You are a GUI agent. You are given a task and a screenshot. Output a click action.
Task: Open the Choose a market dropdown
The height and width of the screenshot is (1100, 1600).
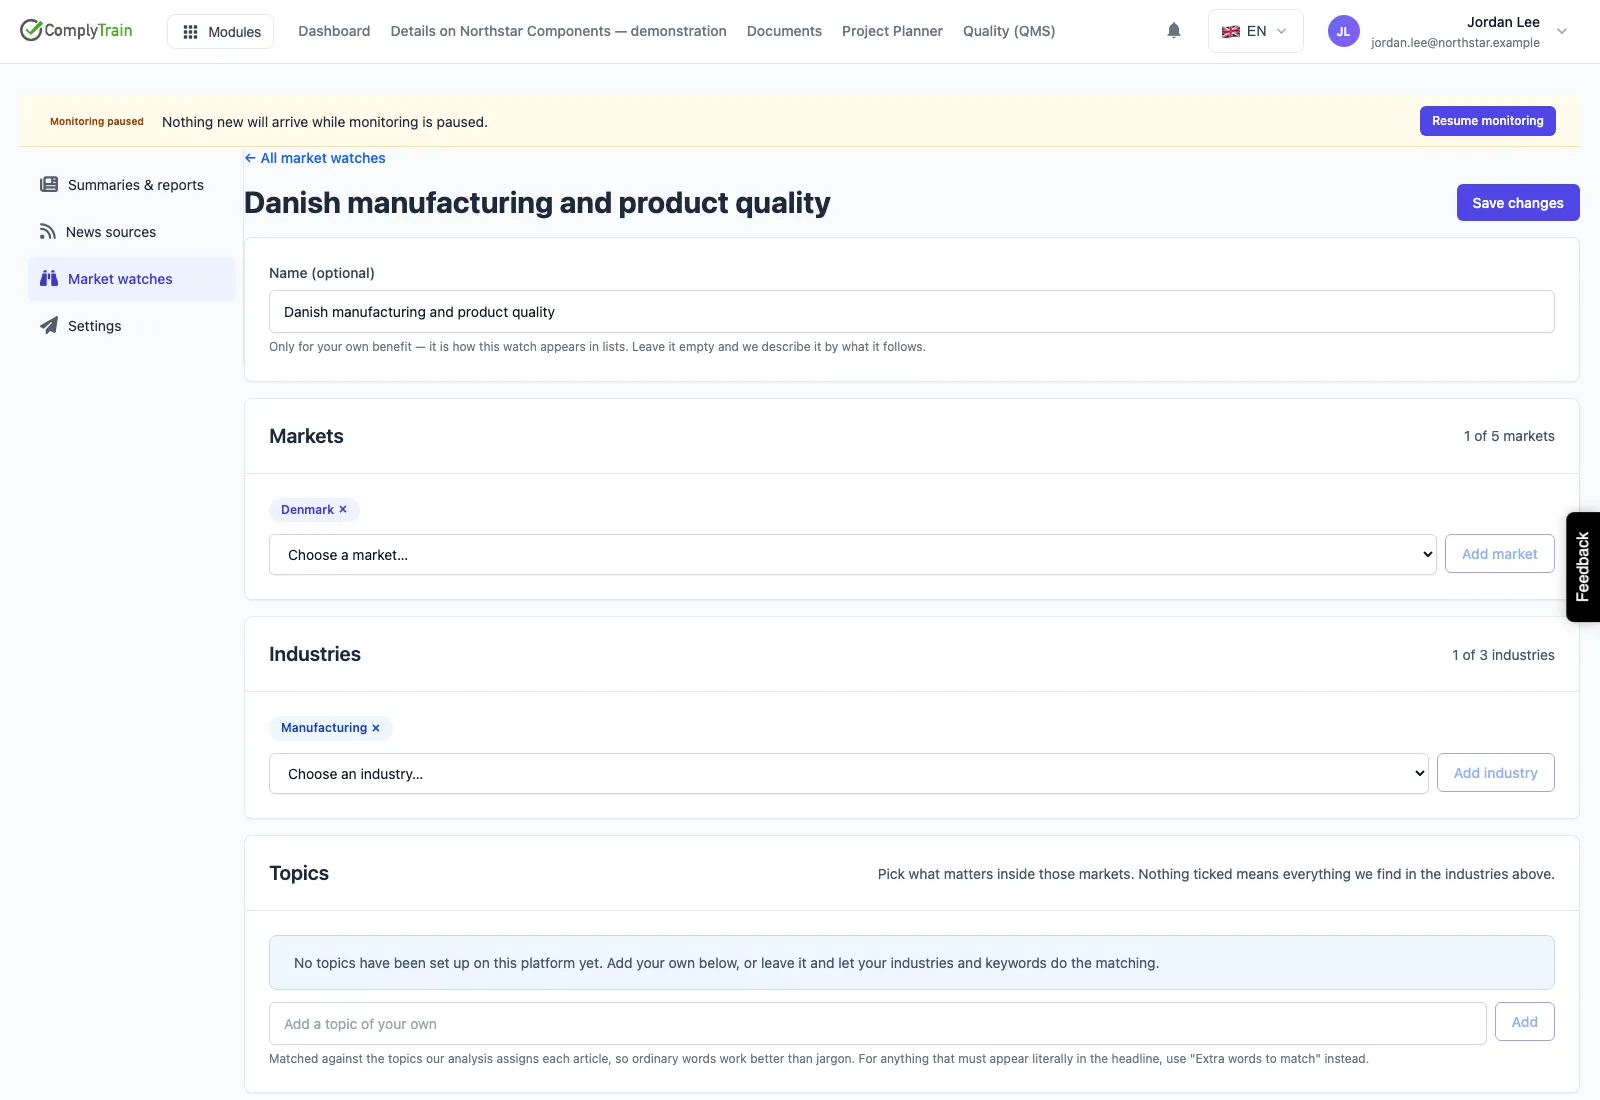(852, 555)
